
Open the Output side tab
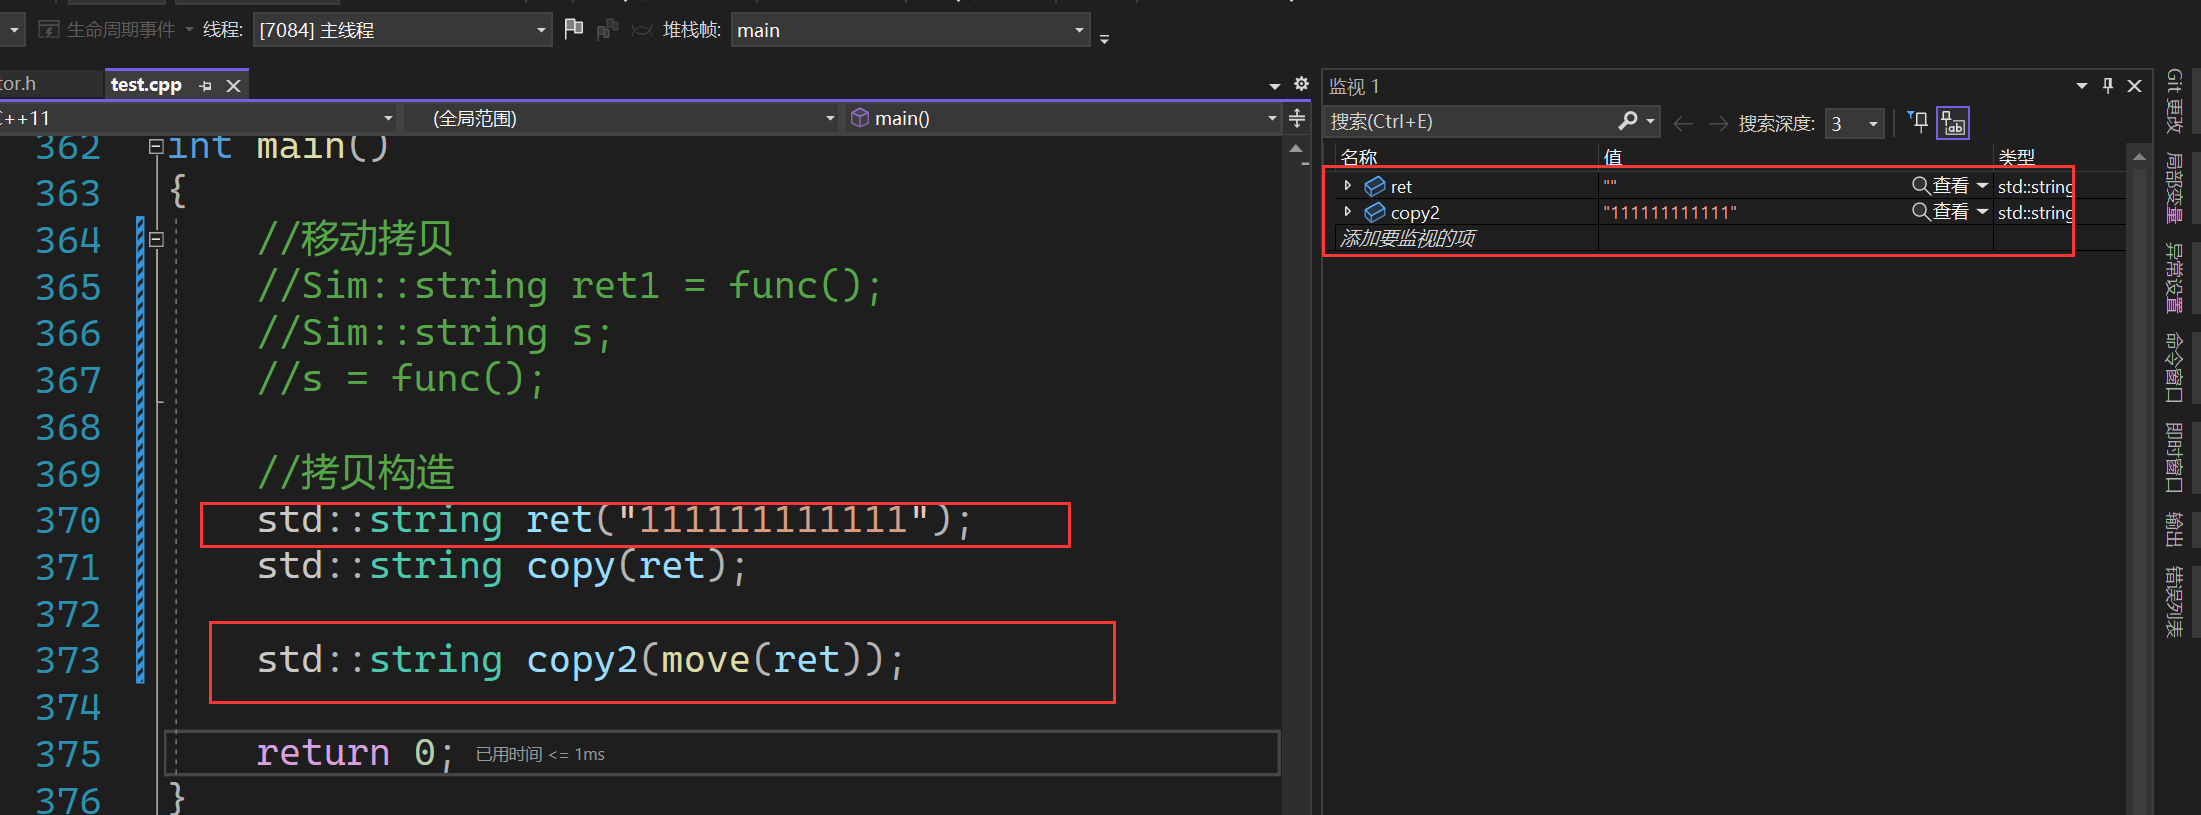2174,529
